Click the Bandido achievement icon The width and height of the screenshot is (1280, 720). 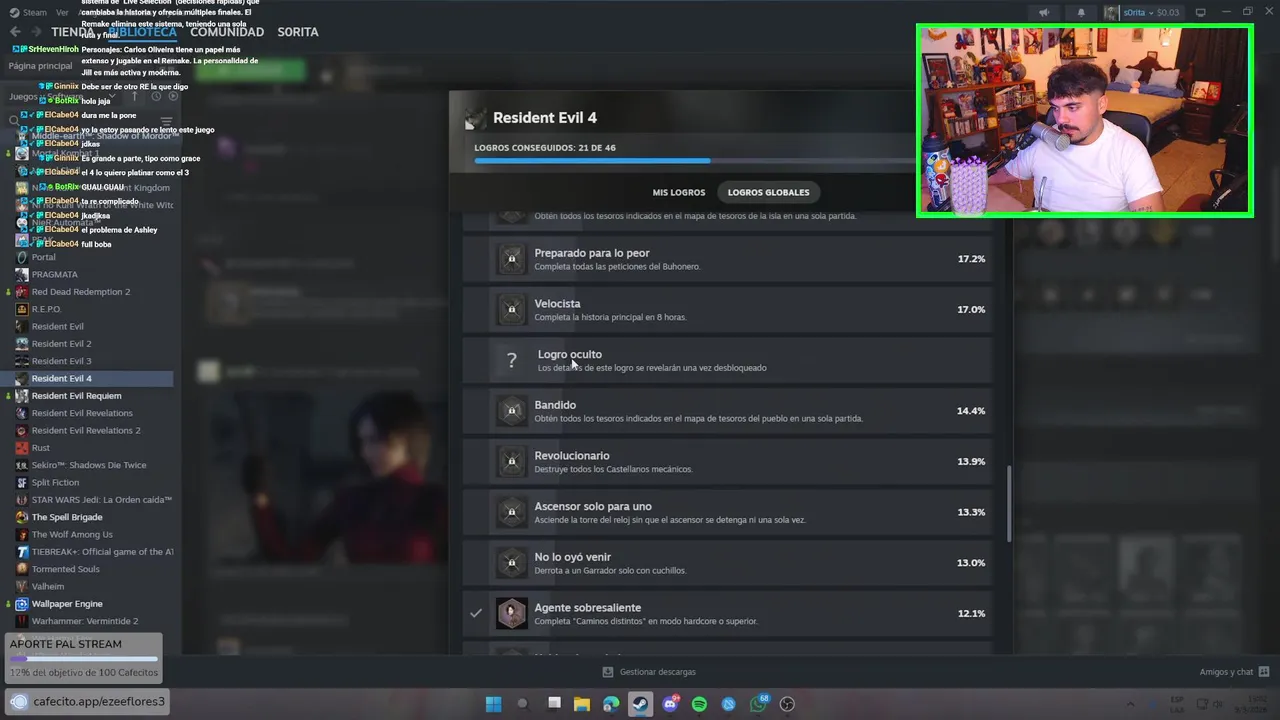pyautogui.click(x=511, y=411)
